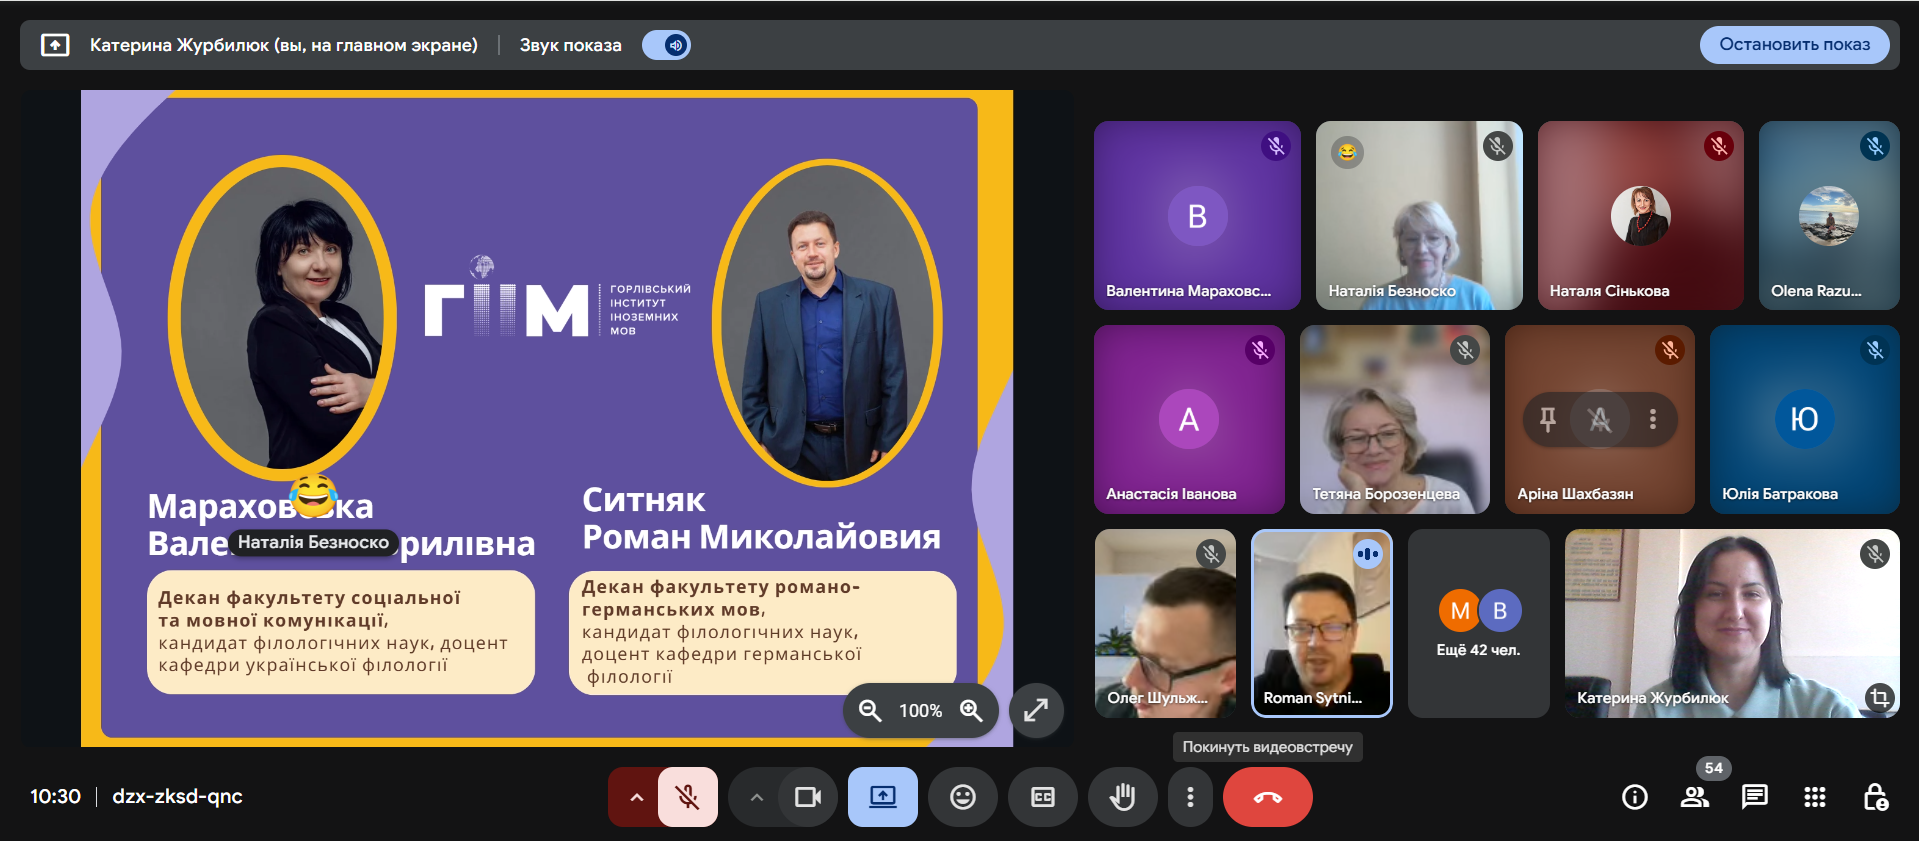Raise your hand in the meeting
Image resolution: width=1919 pixels, height=841 pixels.
1122,797
